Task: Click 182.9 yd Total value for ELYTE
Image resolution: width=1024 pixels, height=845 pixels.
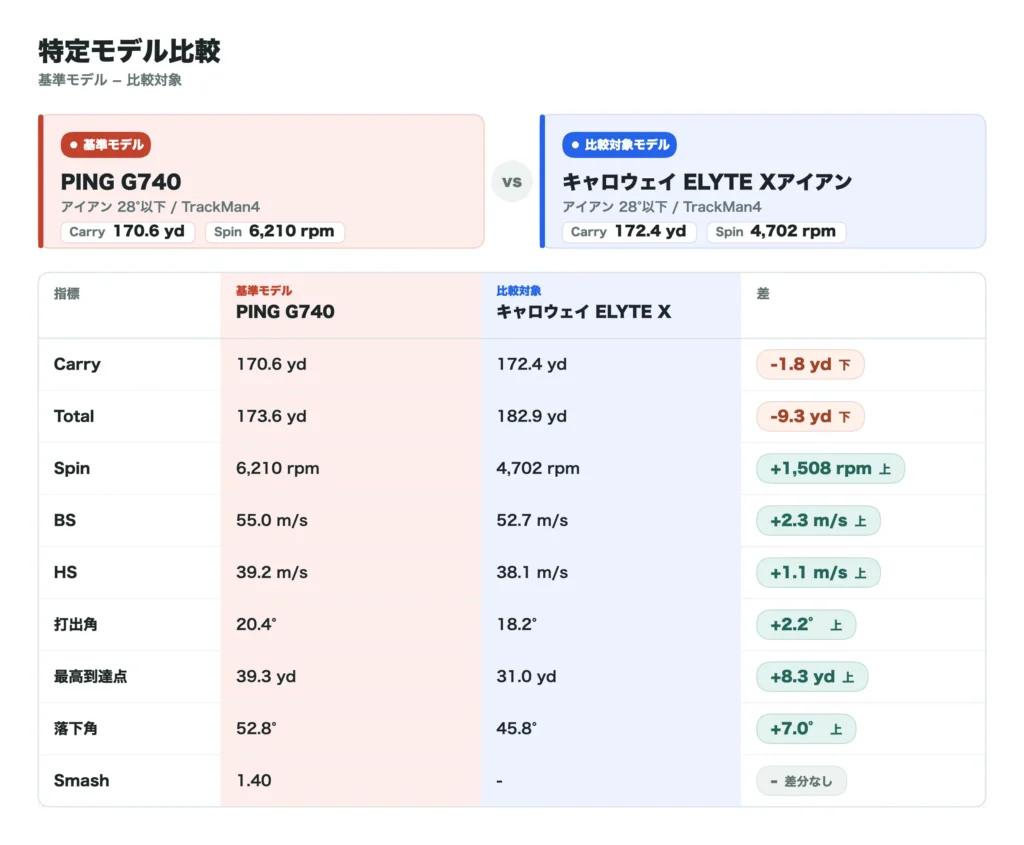Action: [x=532, y=416]
